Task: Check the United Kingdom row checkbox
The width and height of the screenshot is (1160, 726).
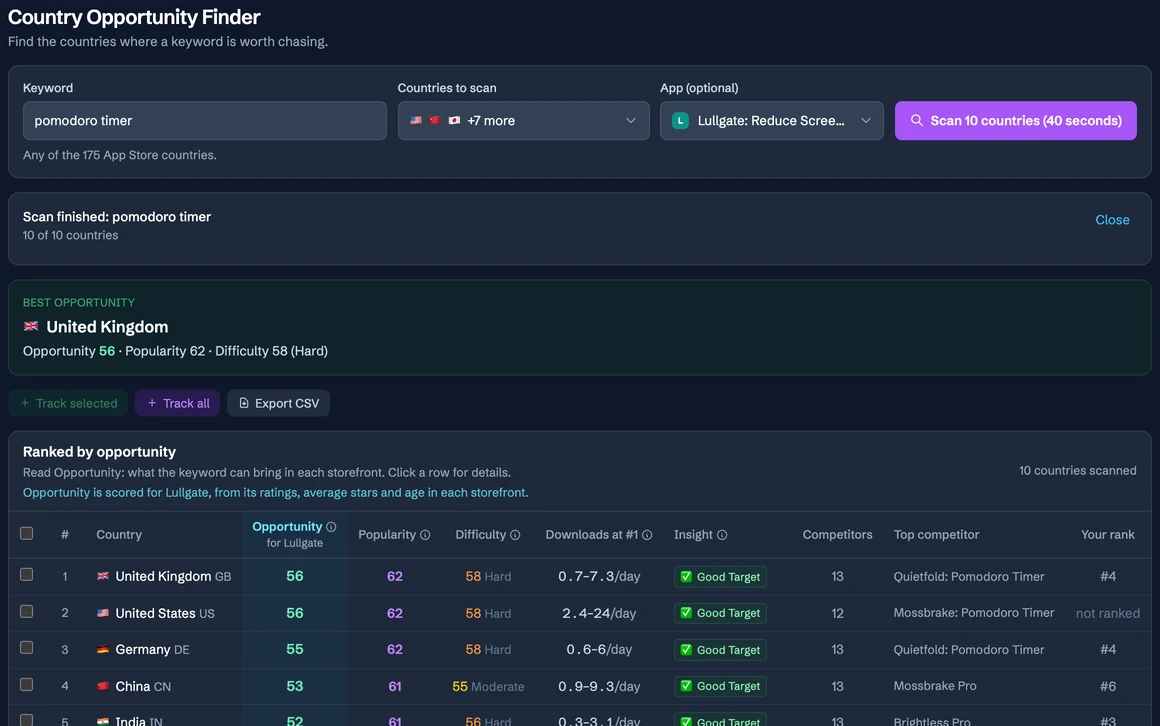Action: coord(27,574)
